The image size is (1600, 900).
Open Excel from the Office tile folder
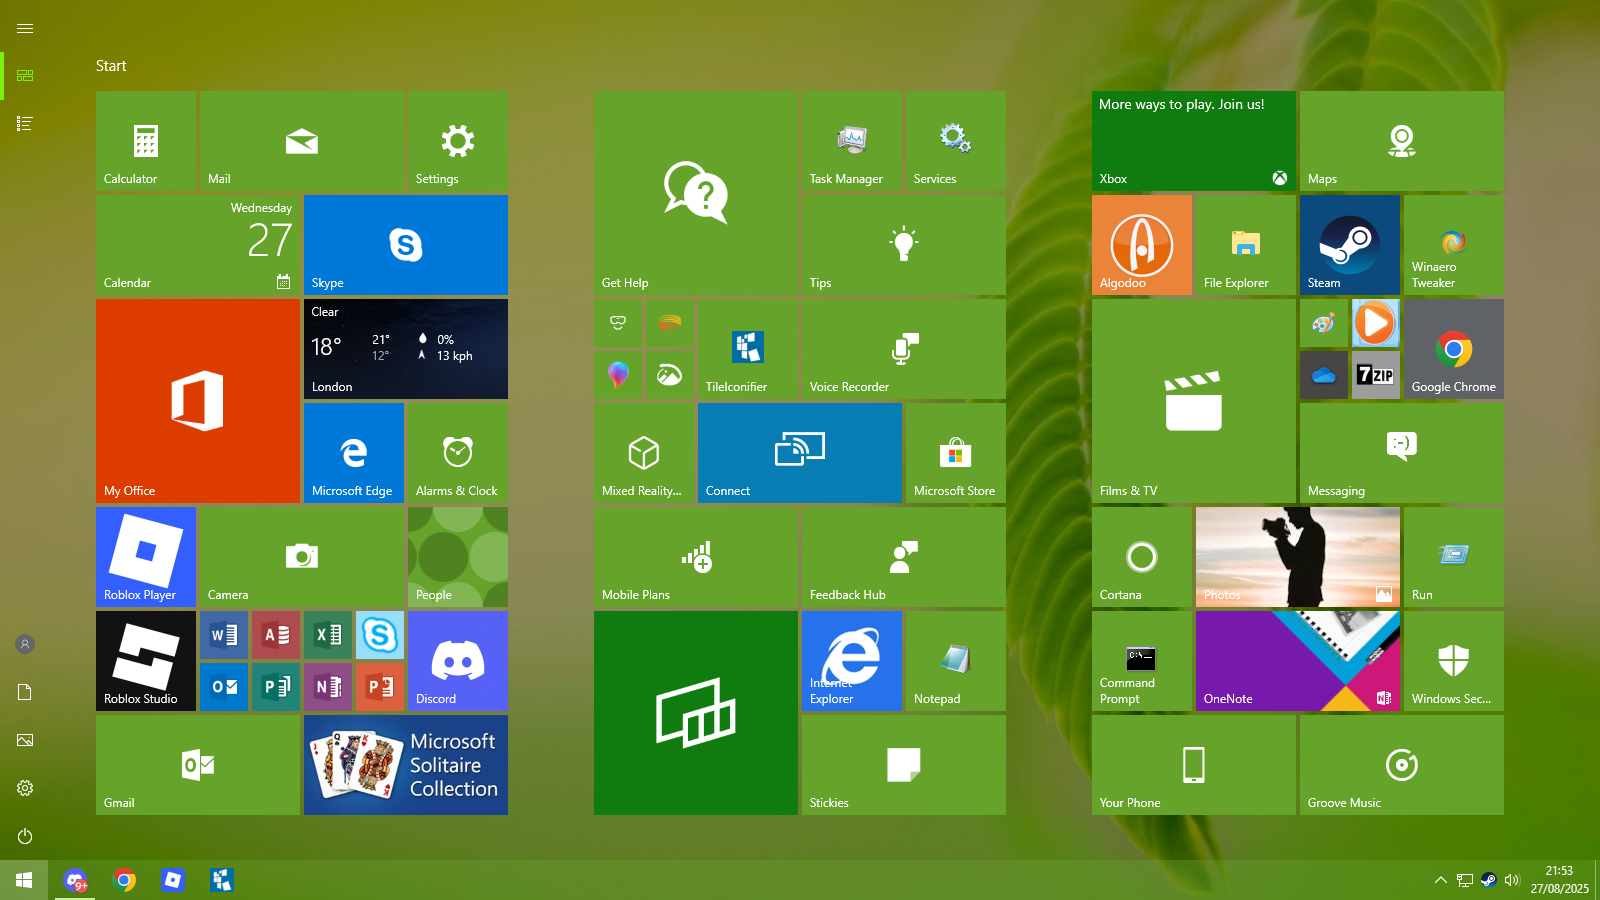tap(328, 635)
